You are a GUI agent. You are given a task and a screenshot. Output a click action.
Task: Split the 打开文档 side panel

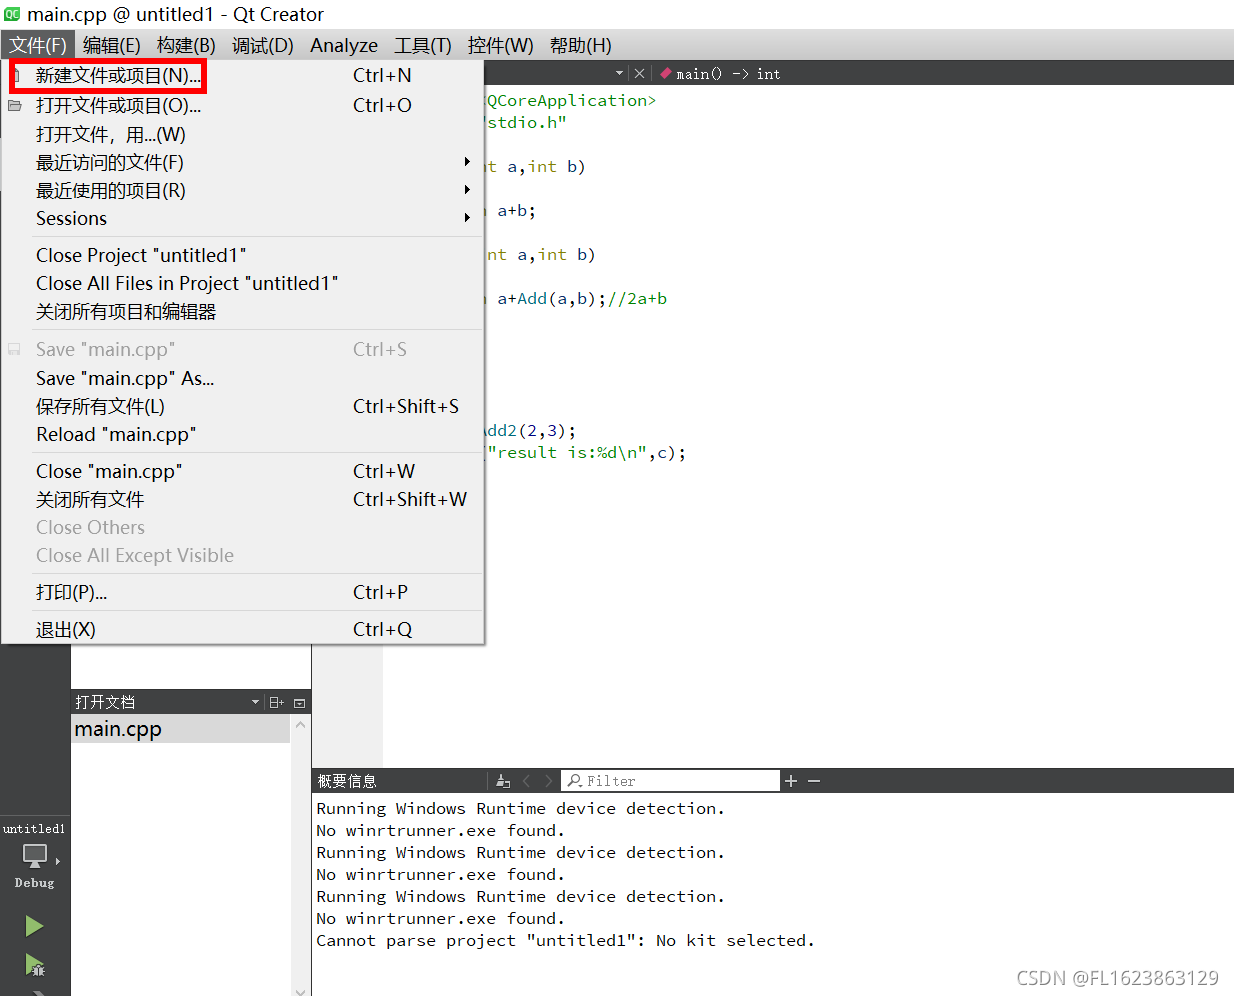click(277, 702)
